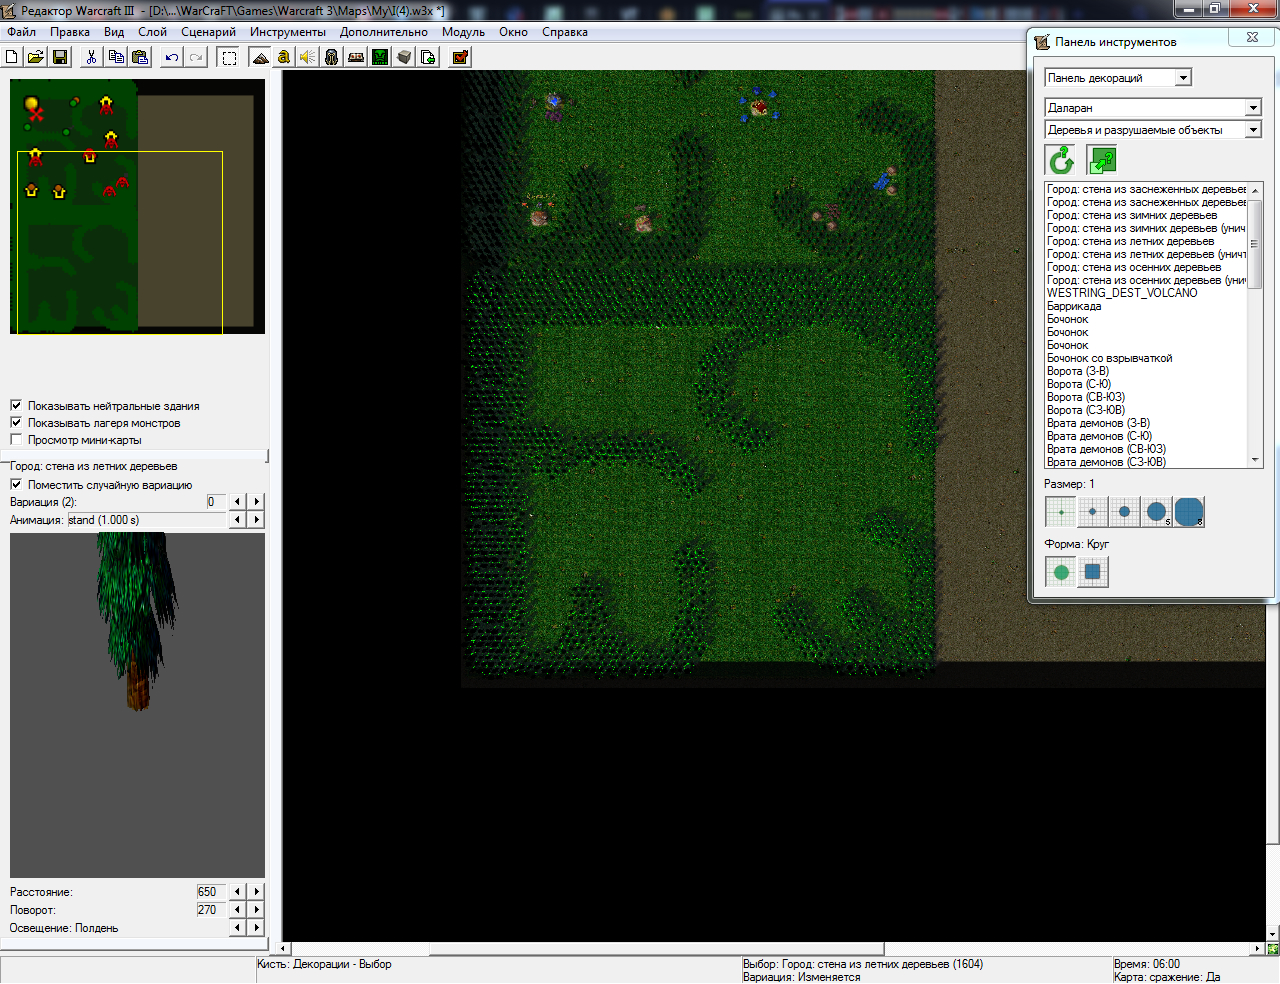Increase variation with right arrow
Screen dimensions: 1280x984
257,502
